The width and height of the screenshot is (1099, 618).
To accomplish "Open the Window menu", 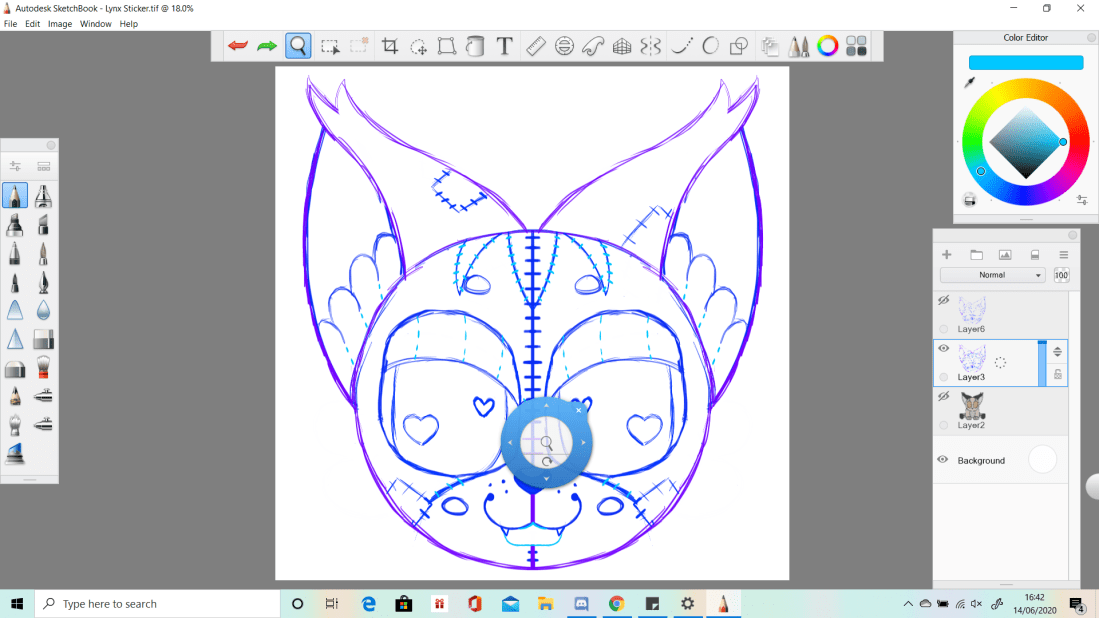I will coord(95,23).
